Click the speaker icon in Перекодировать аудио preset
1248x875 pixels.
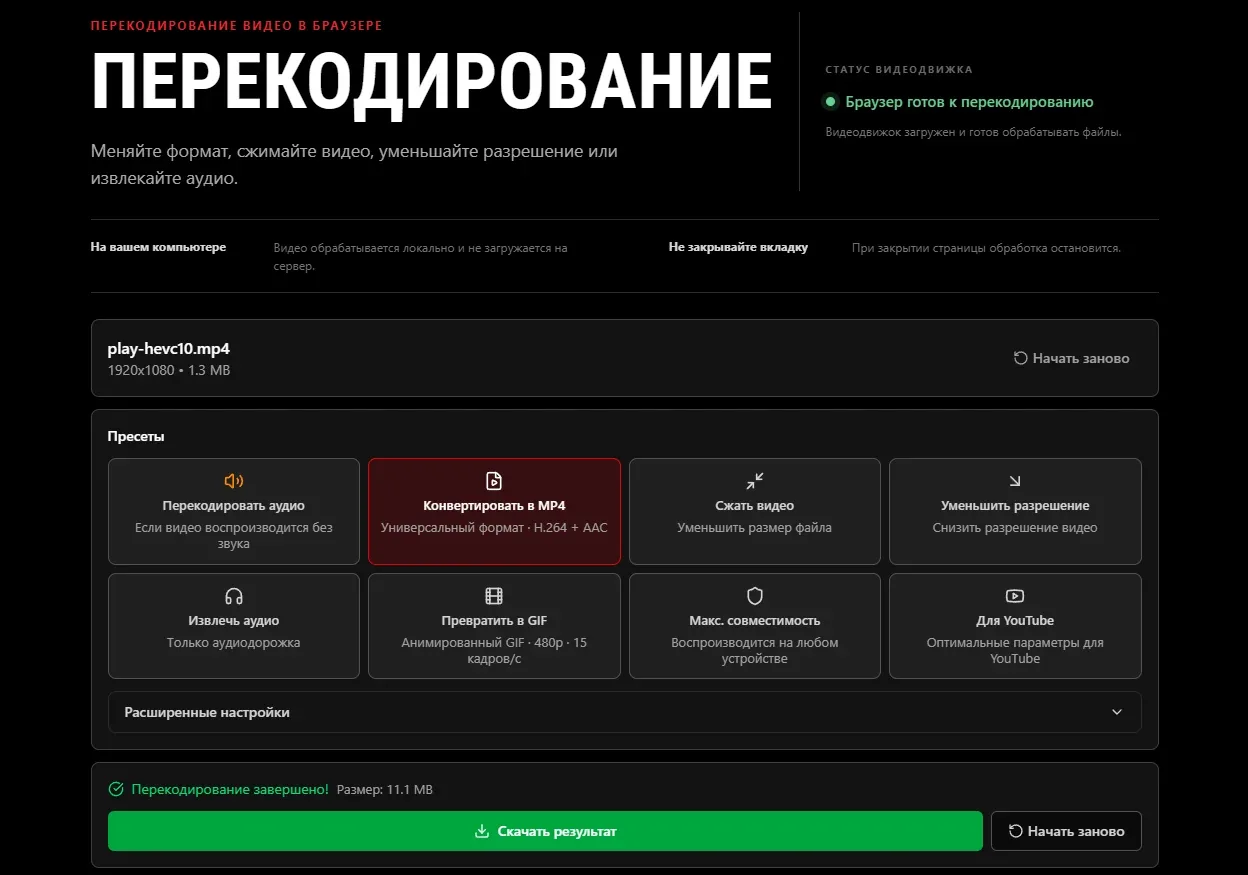coord(234,481)
